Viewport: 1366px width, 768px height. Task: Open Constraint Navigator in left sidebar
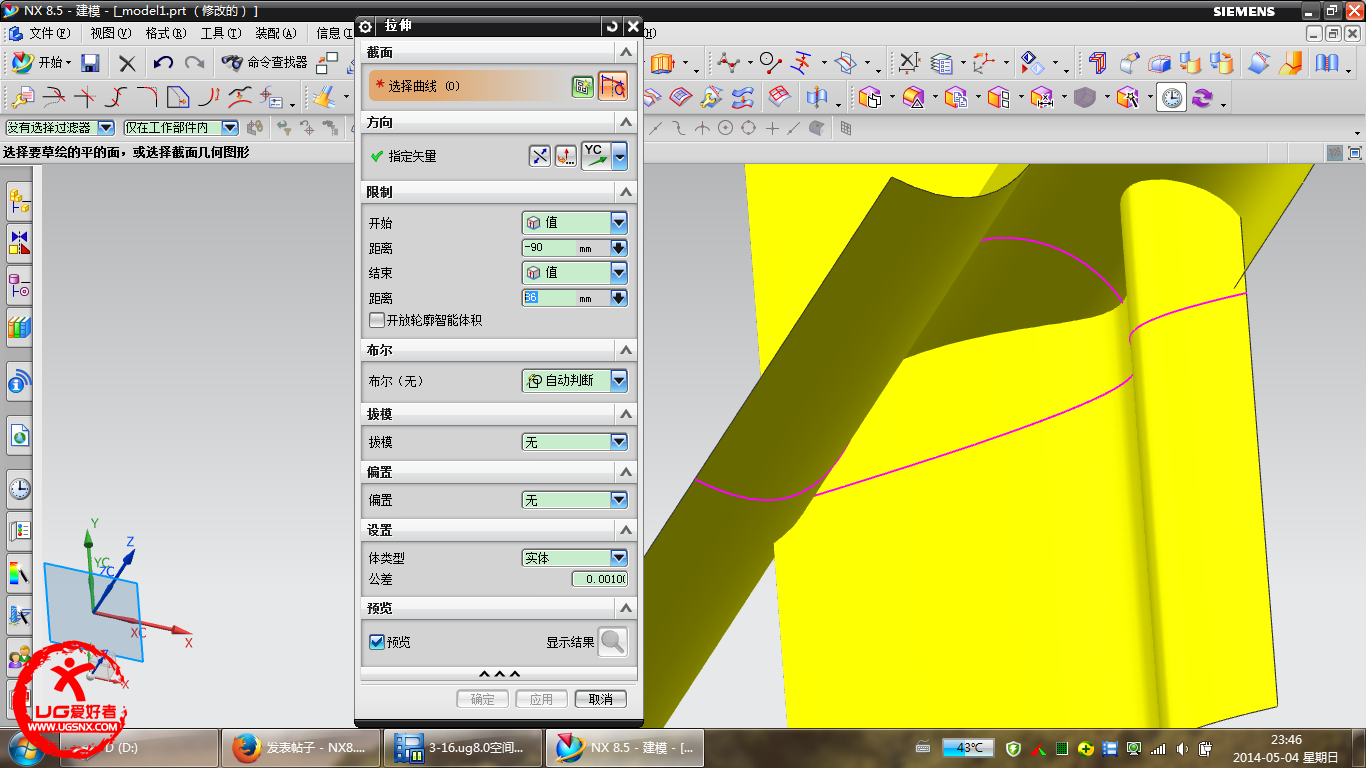pos(19,242)
